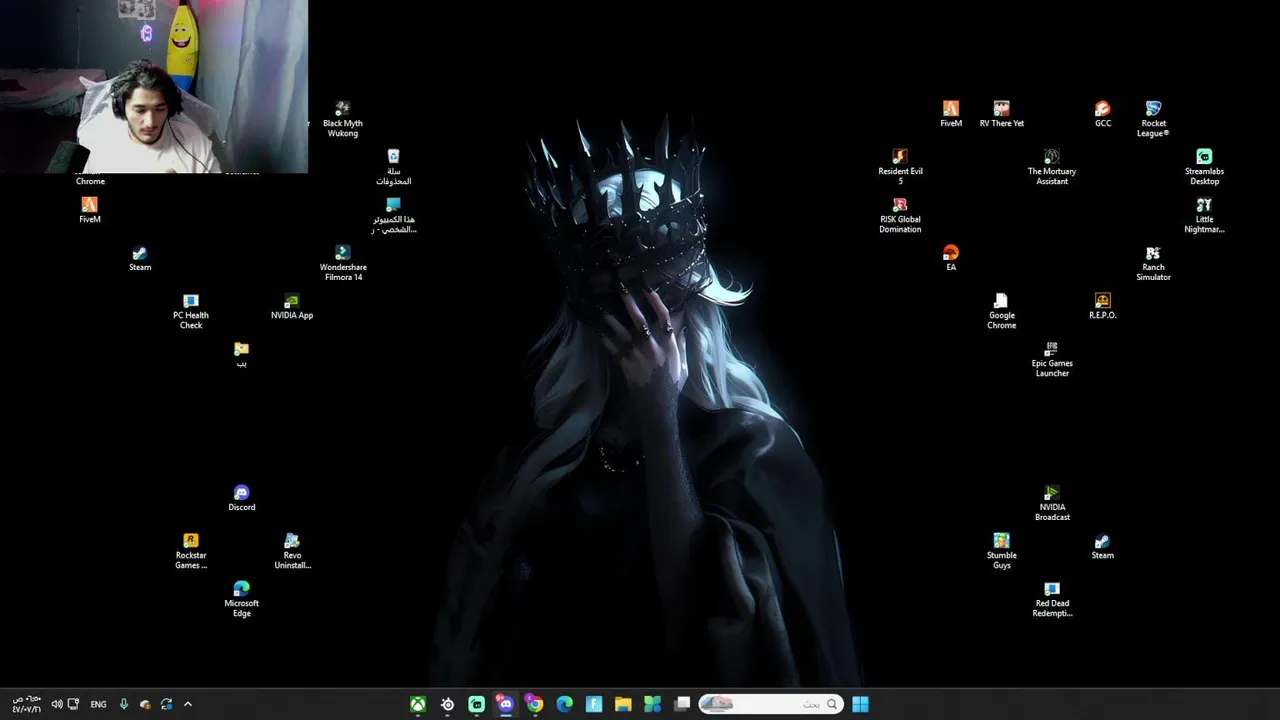Open the volume speaker control

pos(57,704)
